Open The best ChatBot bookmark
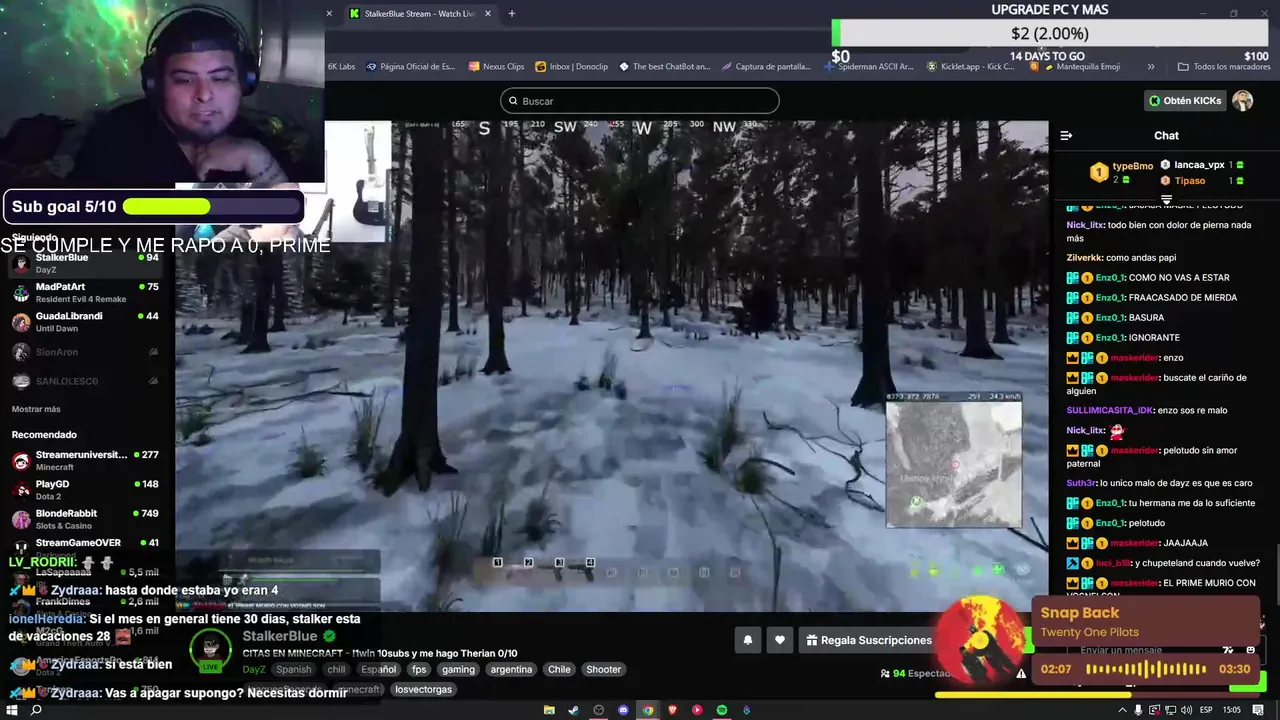Viewport: 1280px width, 720px height. pos(664,67)
